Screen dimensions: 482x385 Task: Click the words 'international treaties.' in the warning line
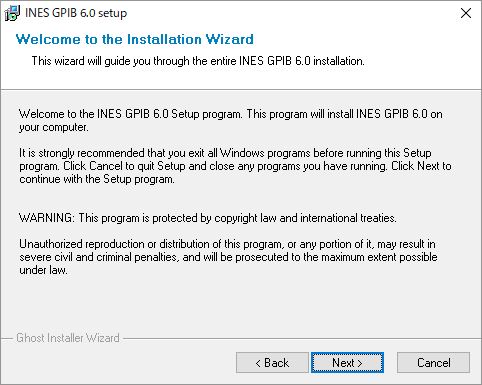pos(349,218)
